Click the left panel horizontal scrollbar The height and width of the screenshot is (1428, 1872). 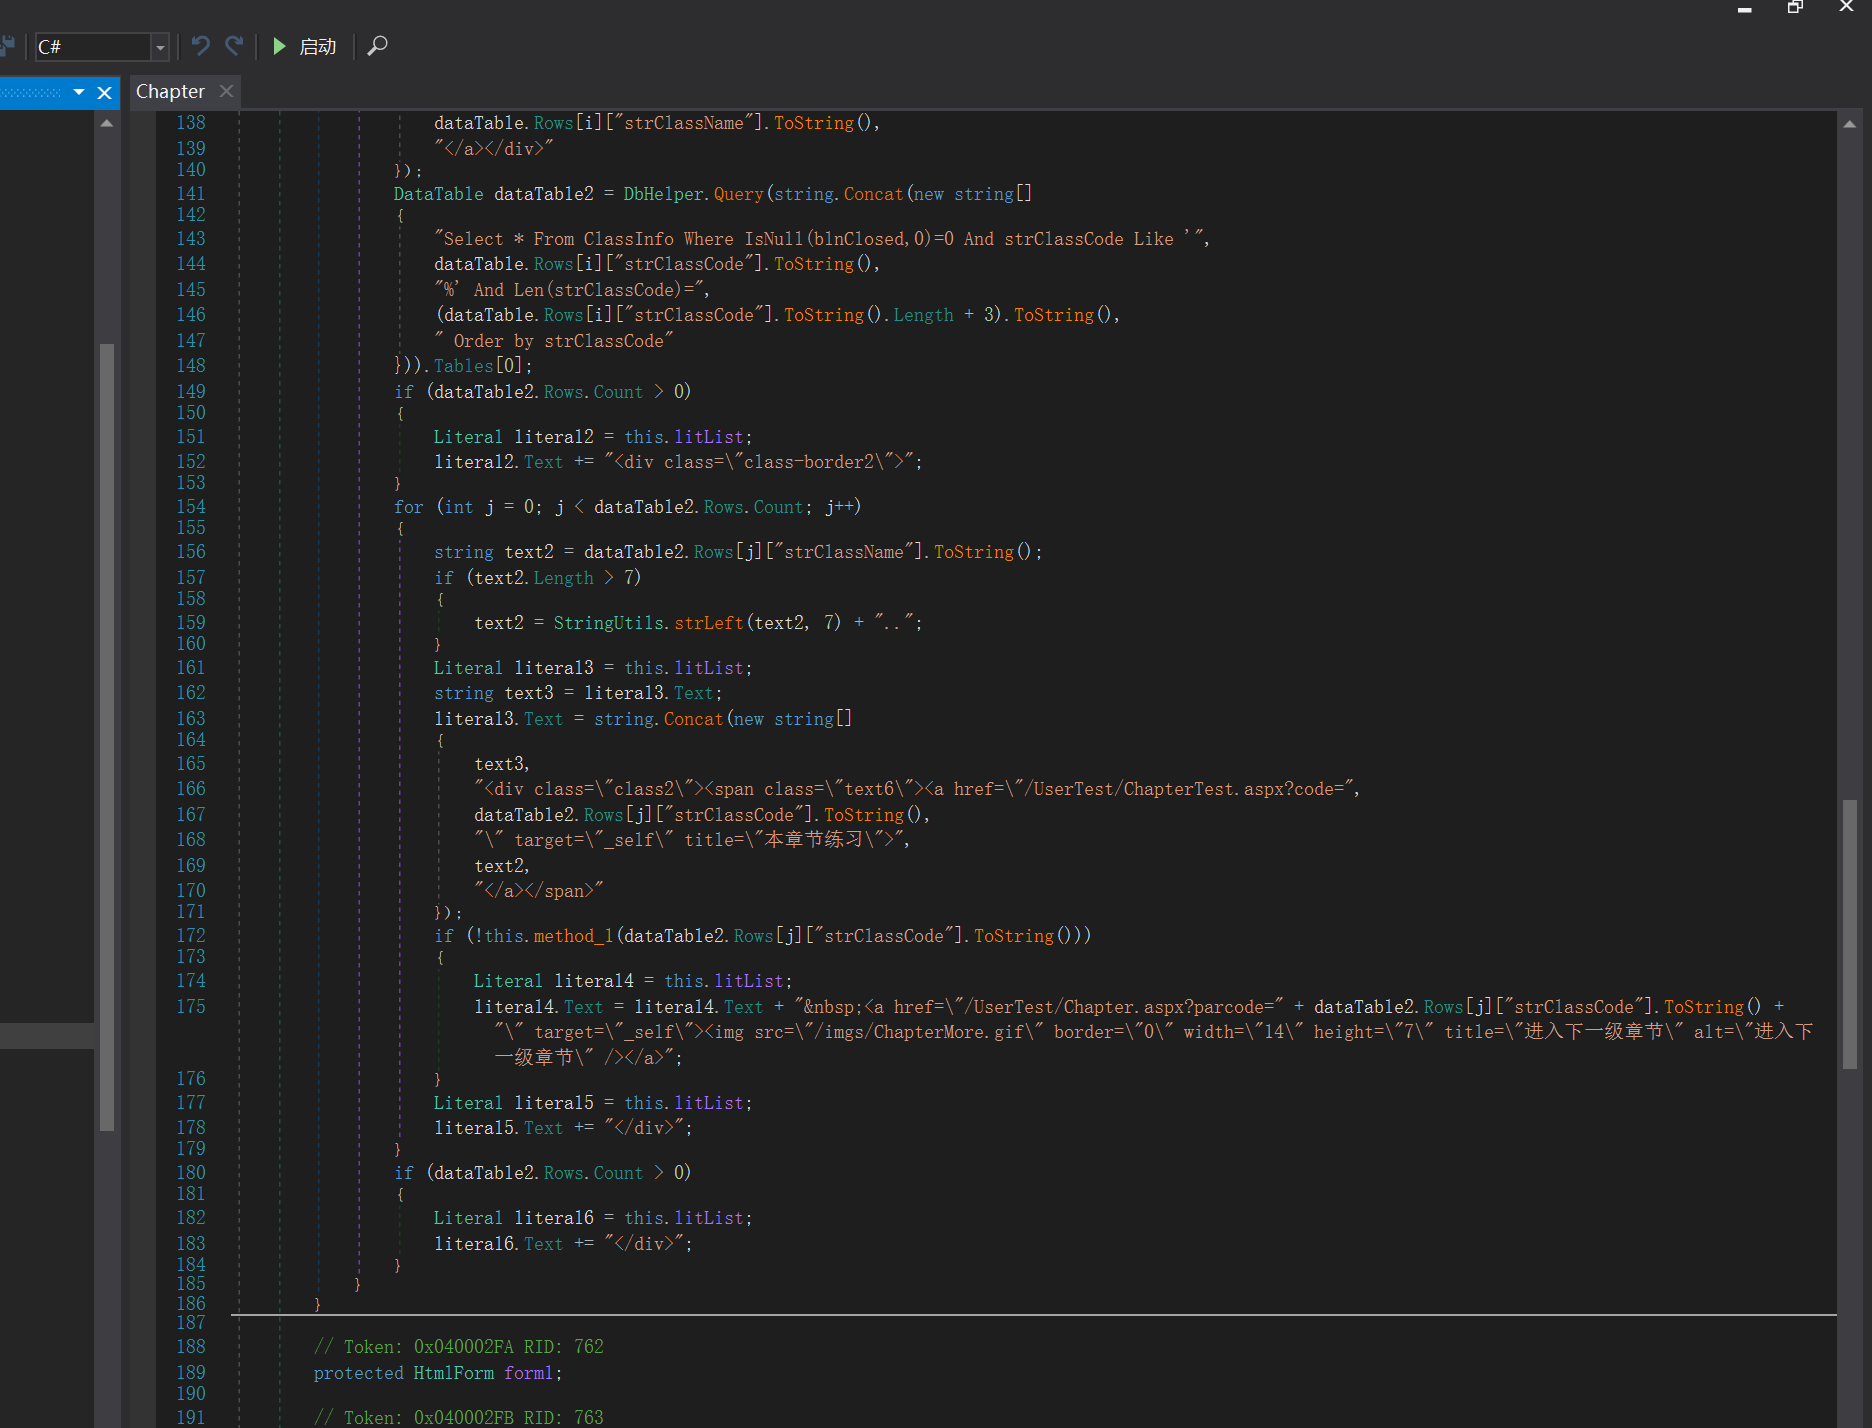pos(47,1035)
